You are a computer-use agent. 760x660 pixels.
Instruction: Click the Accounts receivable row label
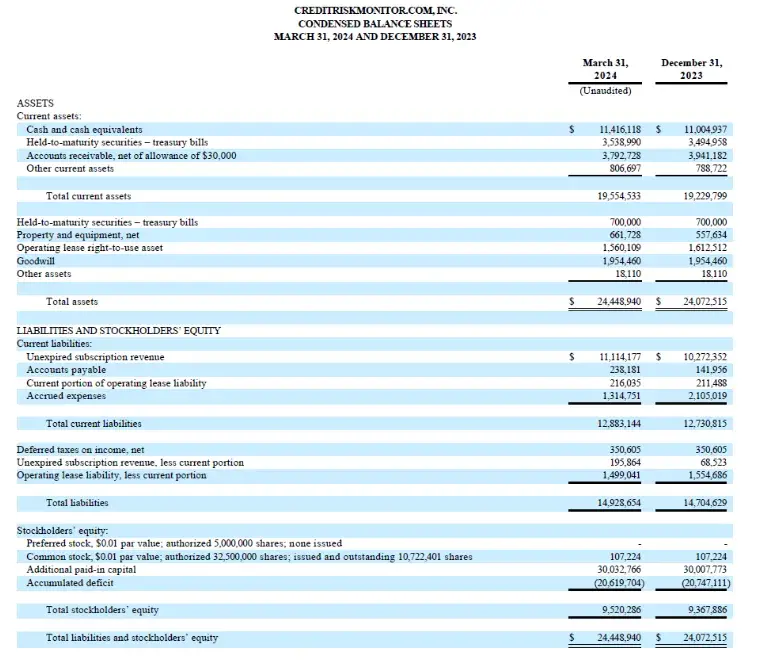(131, 156)
